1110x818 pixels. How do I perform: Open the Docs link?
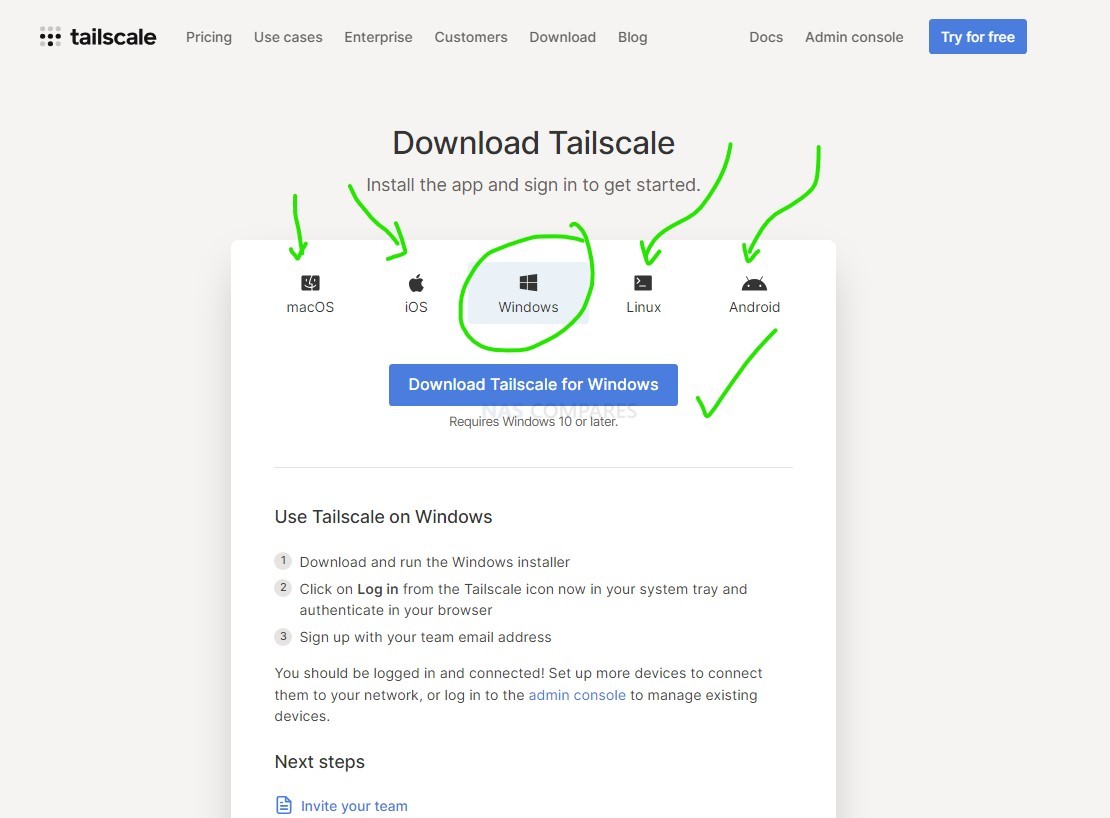[x=766, y=37]
